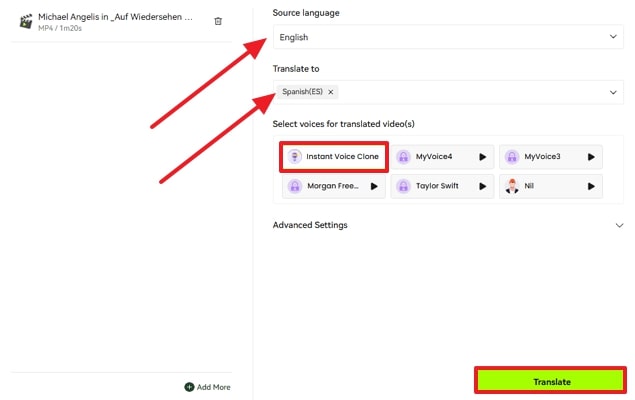Play the Morgan Freeman voice sample
This screenshot has height=400, width=635.
point(374,186)
